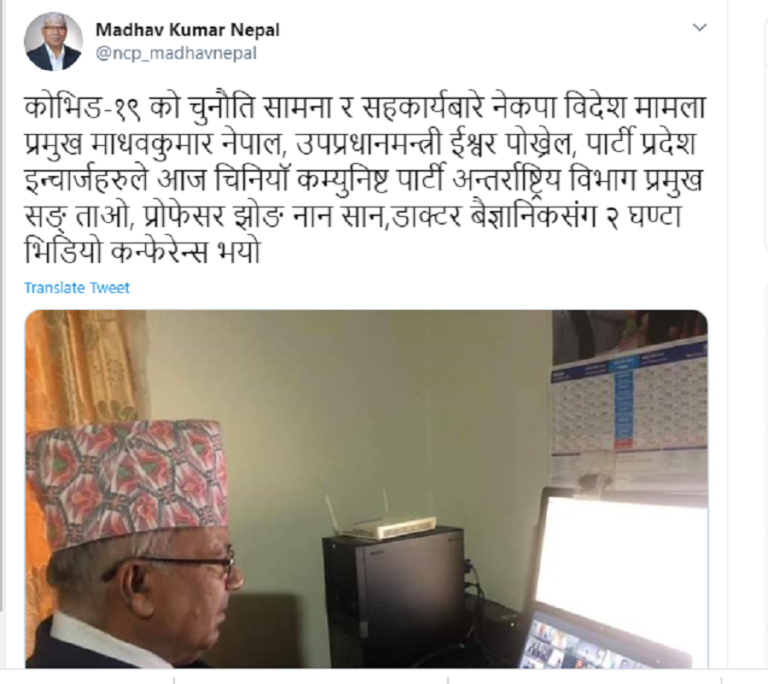Click the Translate Tweet link

click(77, 288)
